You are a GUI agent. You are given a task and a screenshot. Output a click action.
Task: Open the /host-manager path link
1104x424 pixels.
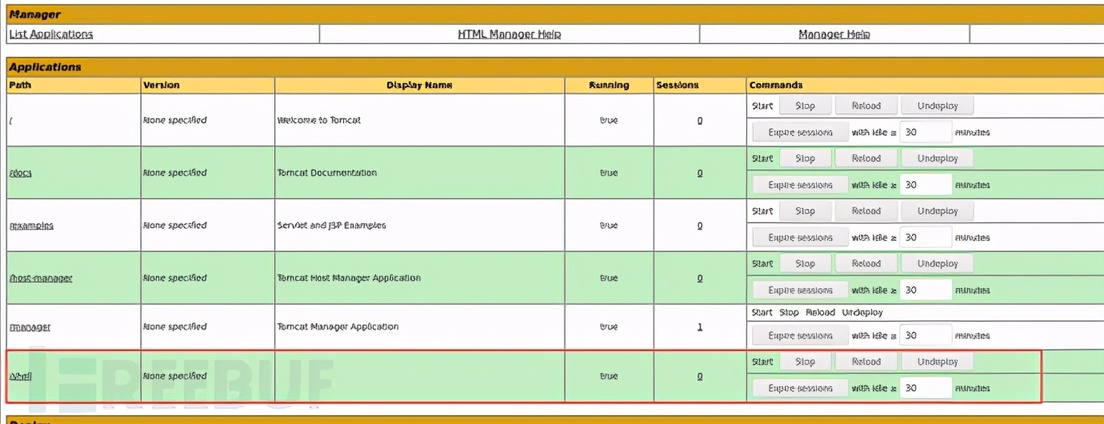click(x=41, y=278)
